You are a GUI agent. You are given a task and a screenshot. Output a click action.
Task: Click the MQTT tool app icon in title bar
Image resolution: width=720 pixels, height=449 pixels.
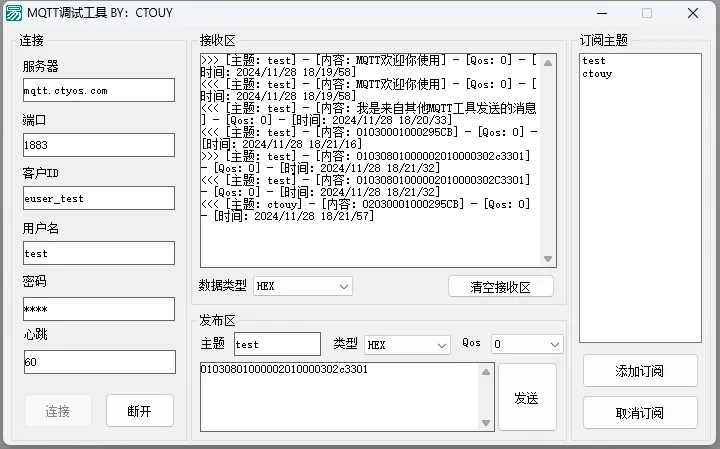pyautogui.click(x=13, y=13)
